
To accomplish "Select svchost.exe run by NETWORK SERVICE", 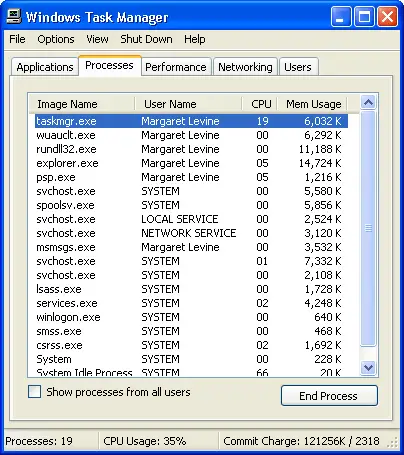I will [191, 233].
